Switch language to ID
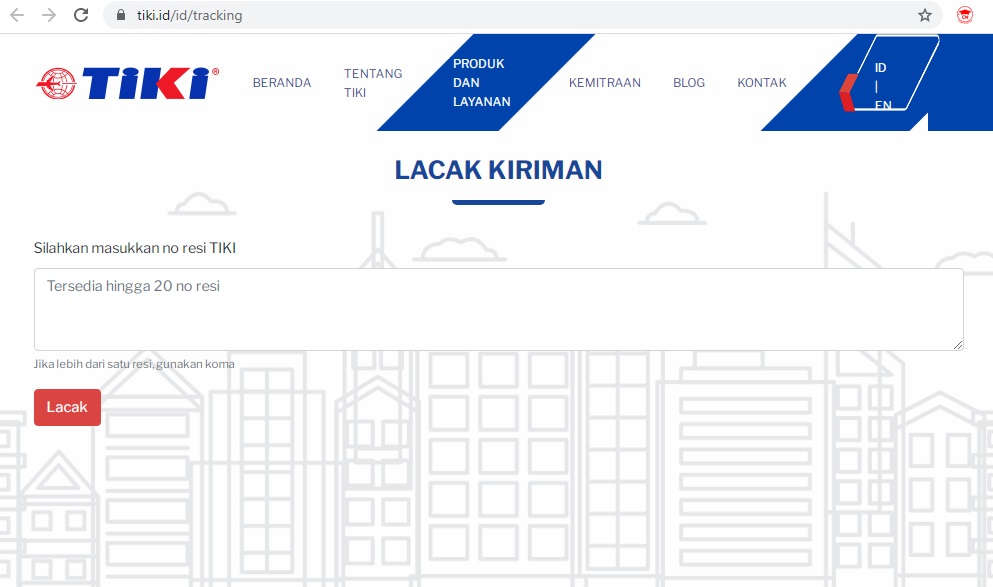 880,68
